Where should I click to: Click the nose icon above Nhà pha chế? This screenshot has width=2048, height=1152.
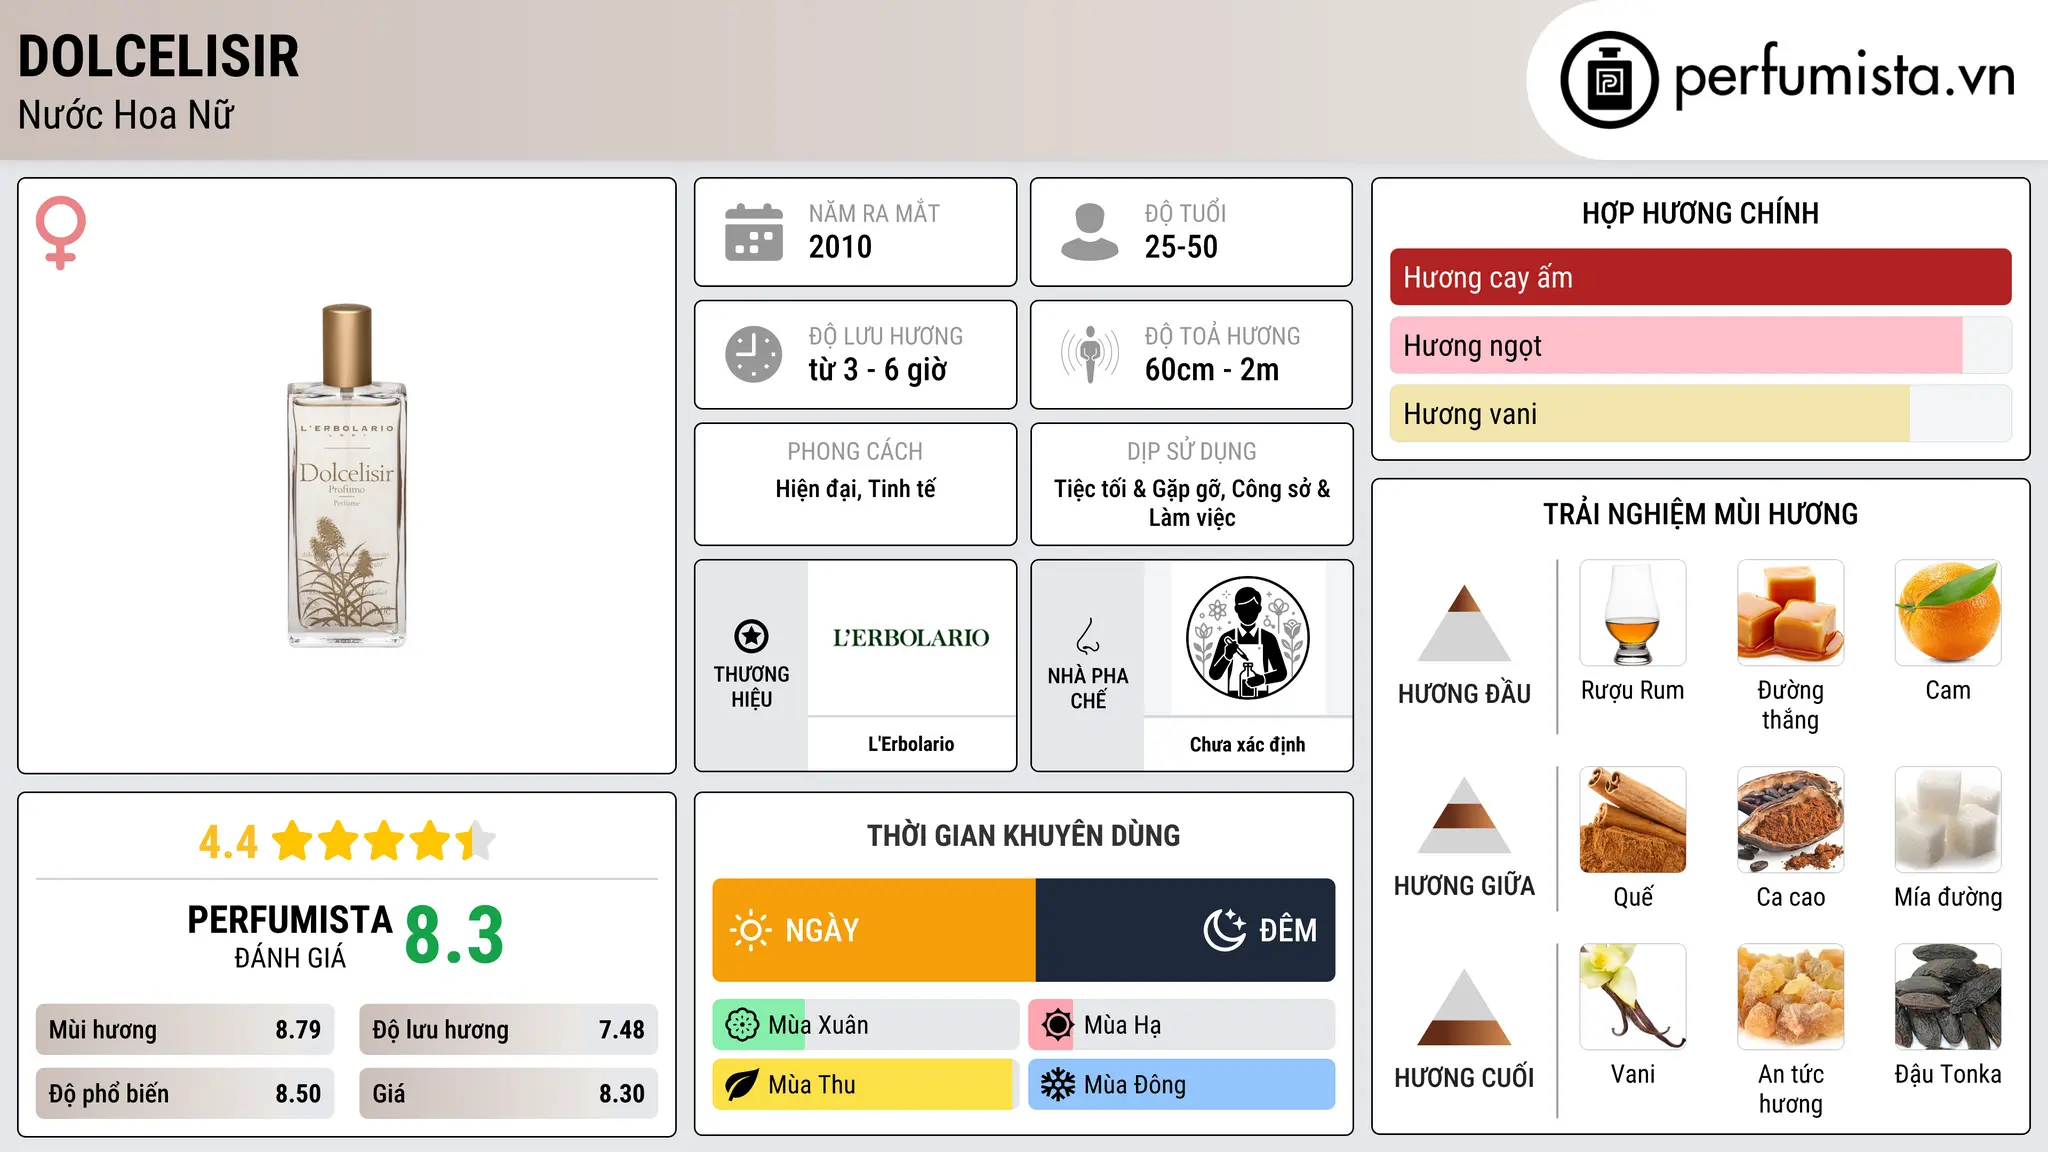click(x=1088, y=636)
